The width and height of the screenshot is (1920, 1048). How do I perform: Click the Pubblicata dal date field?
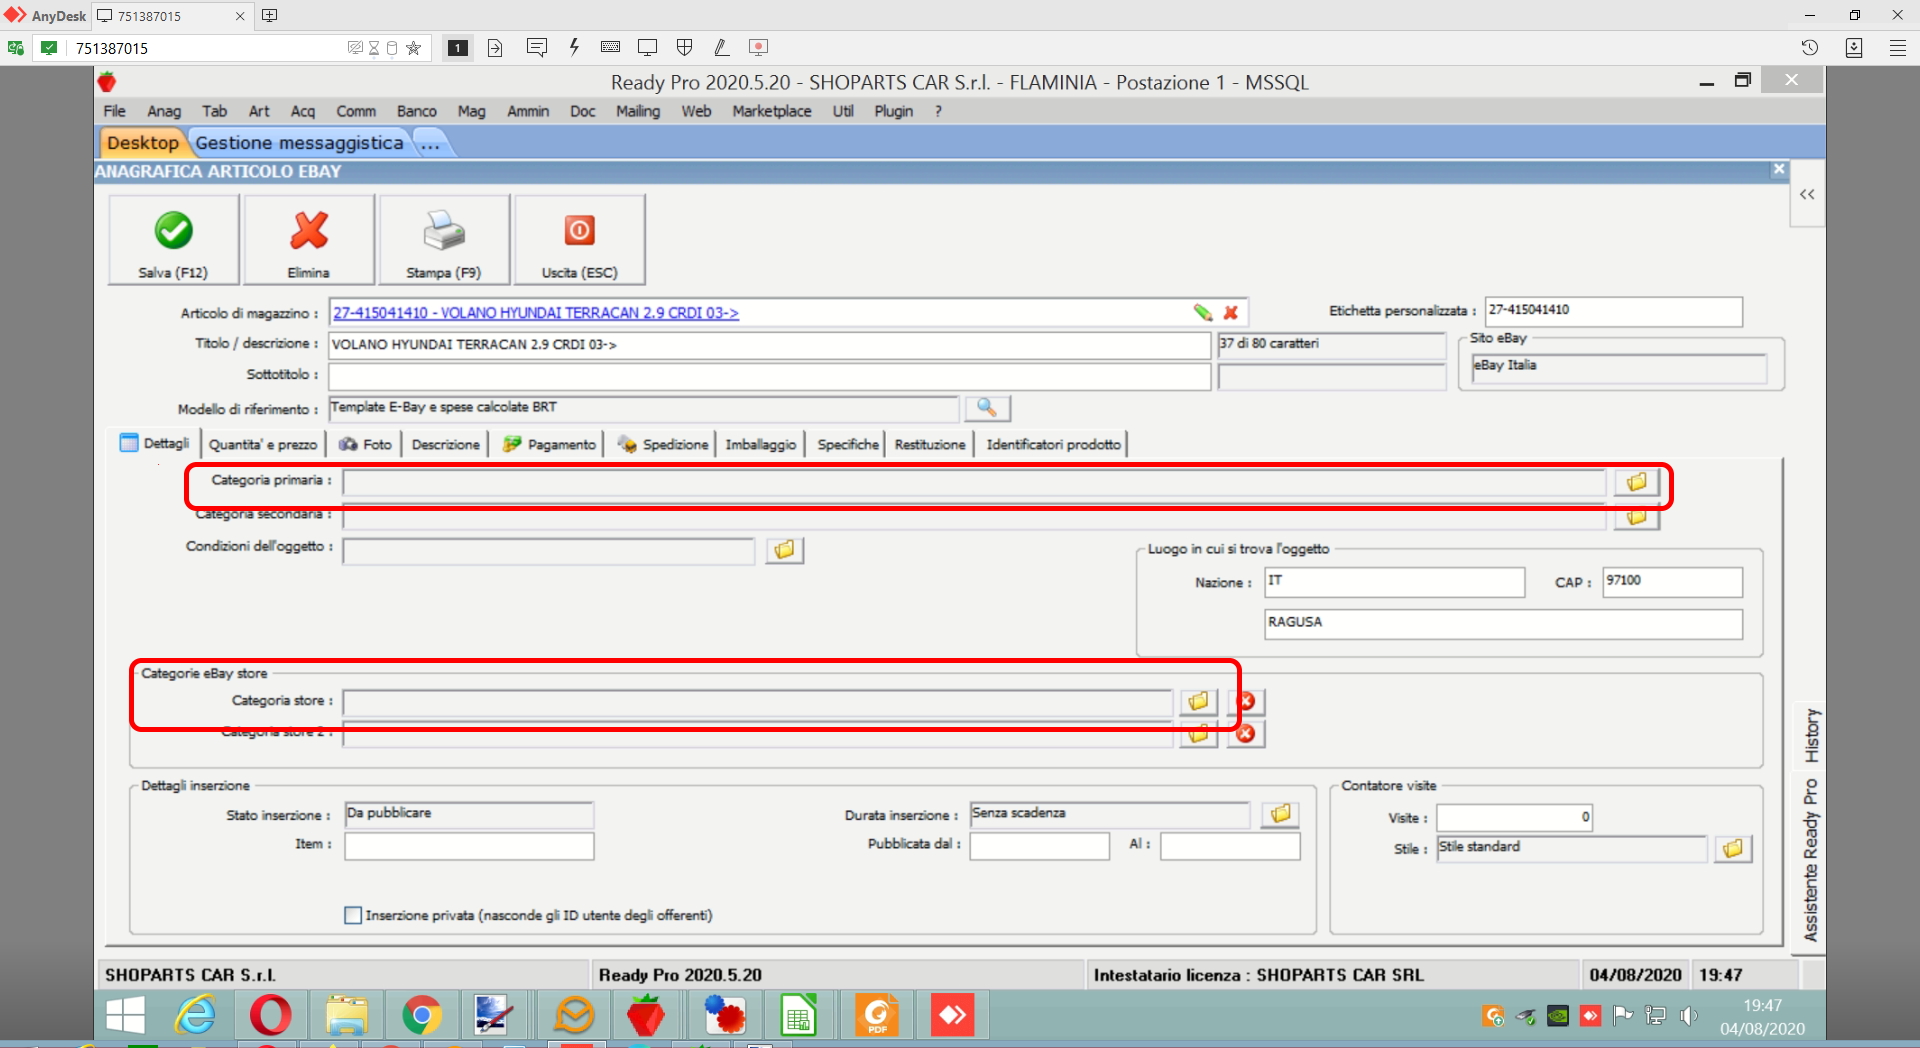coord(1039,846)
